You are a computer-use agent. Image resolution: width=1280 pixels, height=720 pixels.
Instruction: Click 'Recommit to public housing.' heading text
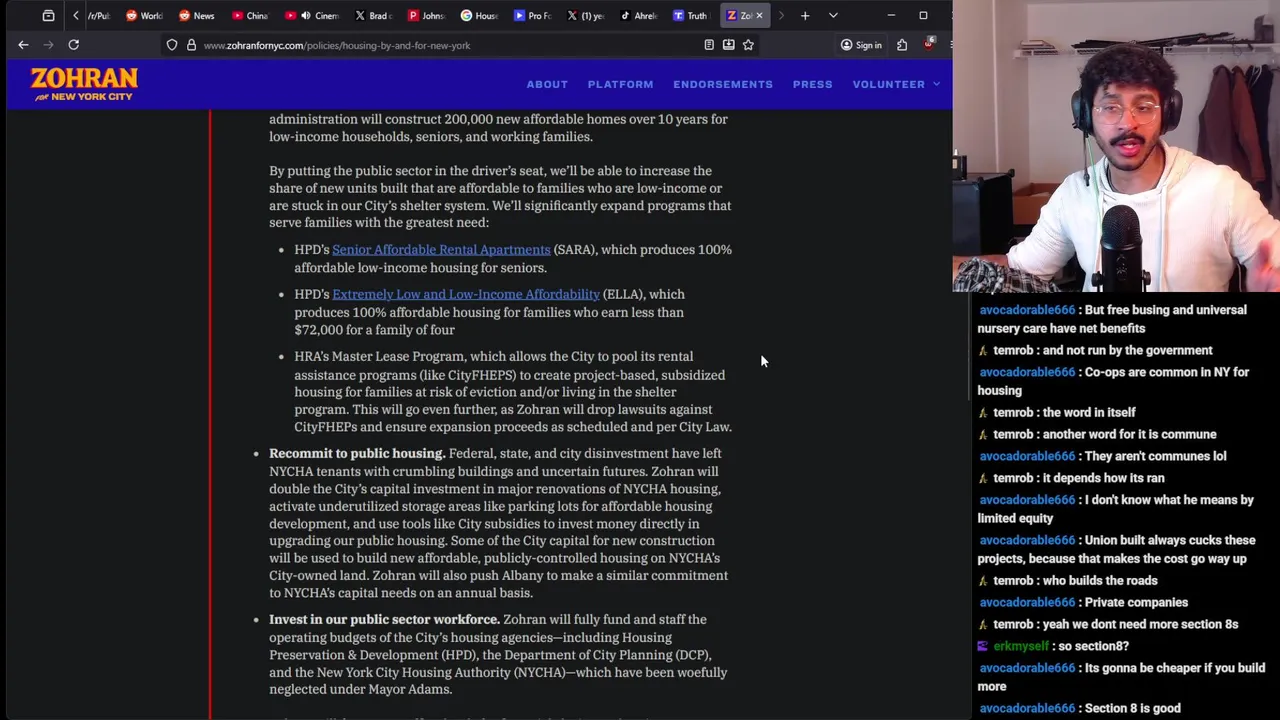pos(357,454)
